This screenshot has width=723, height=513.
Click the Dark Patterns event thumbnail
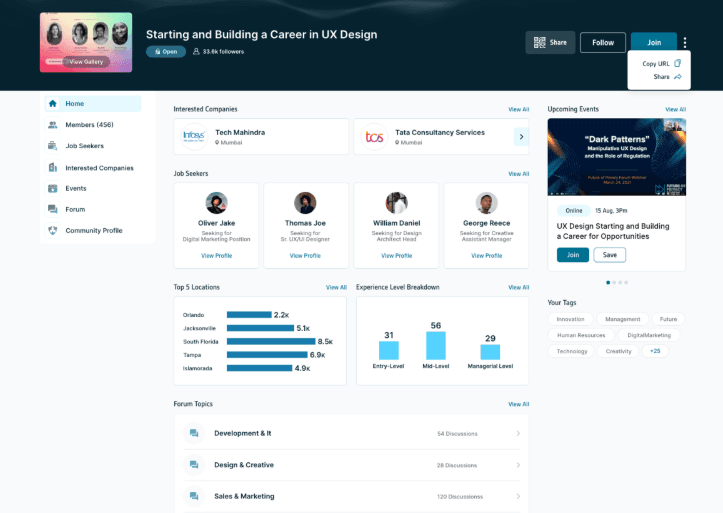(x=616, y=157)
